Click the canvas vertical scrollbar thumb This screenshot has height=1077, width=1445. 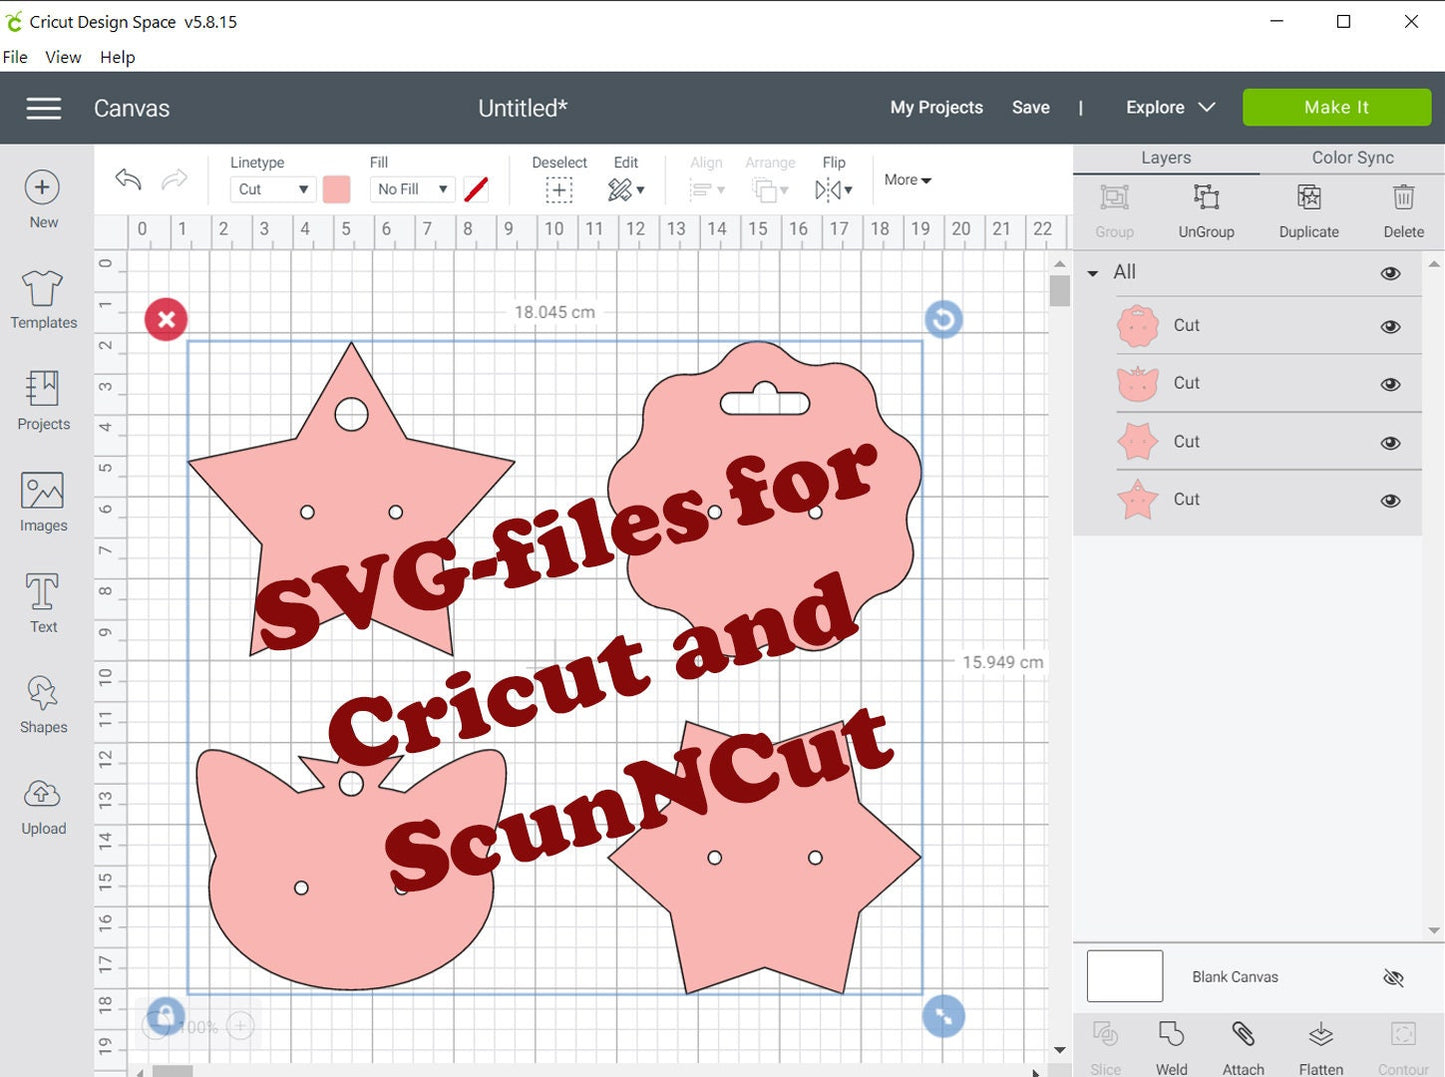pyautogui.click(x=1060, y=290)
